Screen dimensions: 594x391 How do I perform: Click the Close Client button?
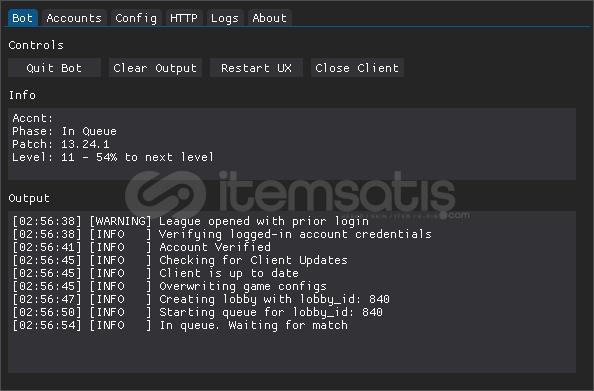[x=357, y=68]
